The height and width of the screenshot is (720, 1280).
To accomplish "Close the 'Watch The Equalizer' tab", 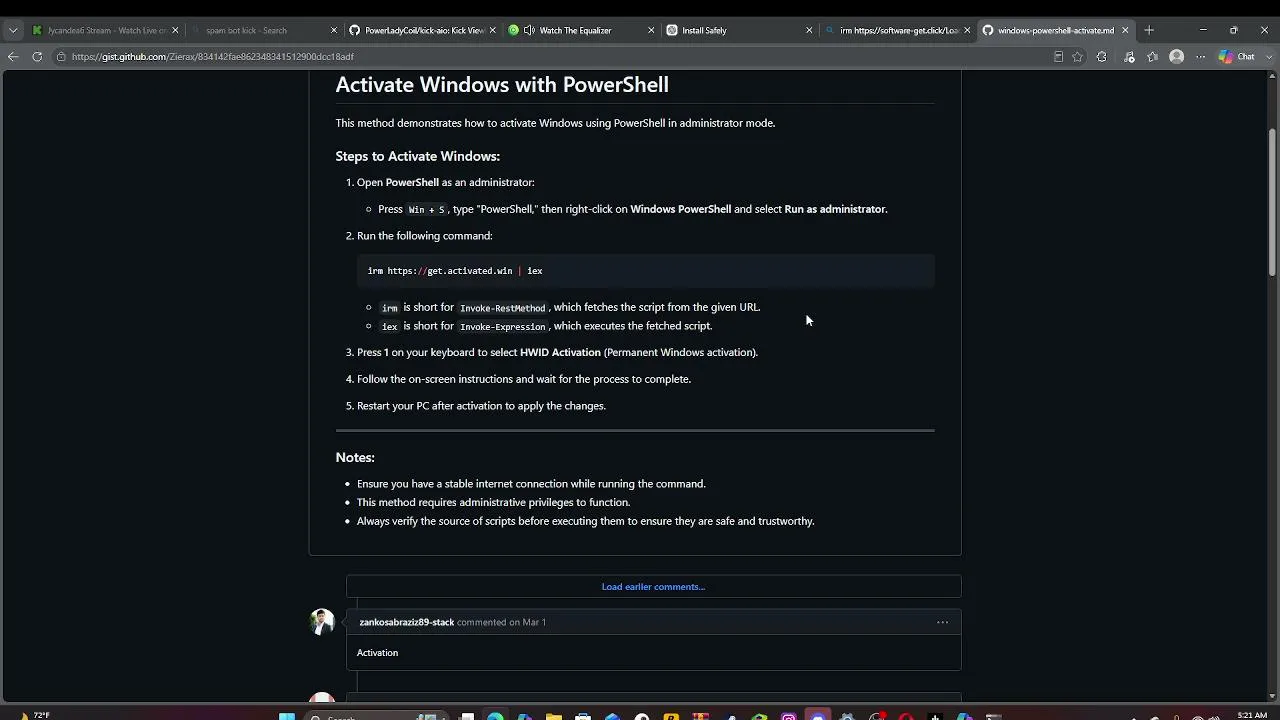I will 651,30.
